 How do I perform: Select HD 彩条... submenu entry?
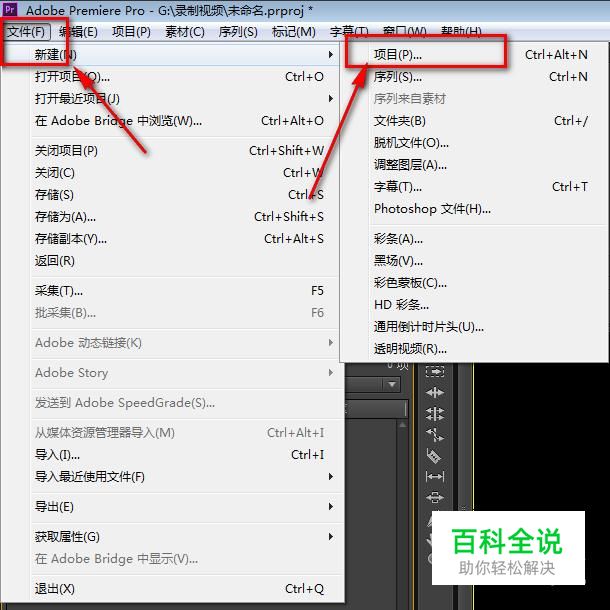pyautogui.click(x=474, y=305)
